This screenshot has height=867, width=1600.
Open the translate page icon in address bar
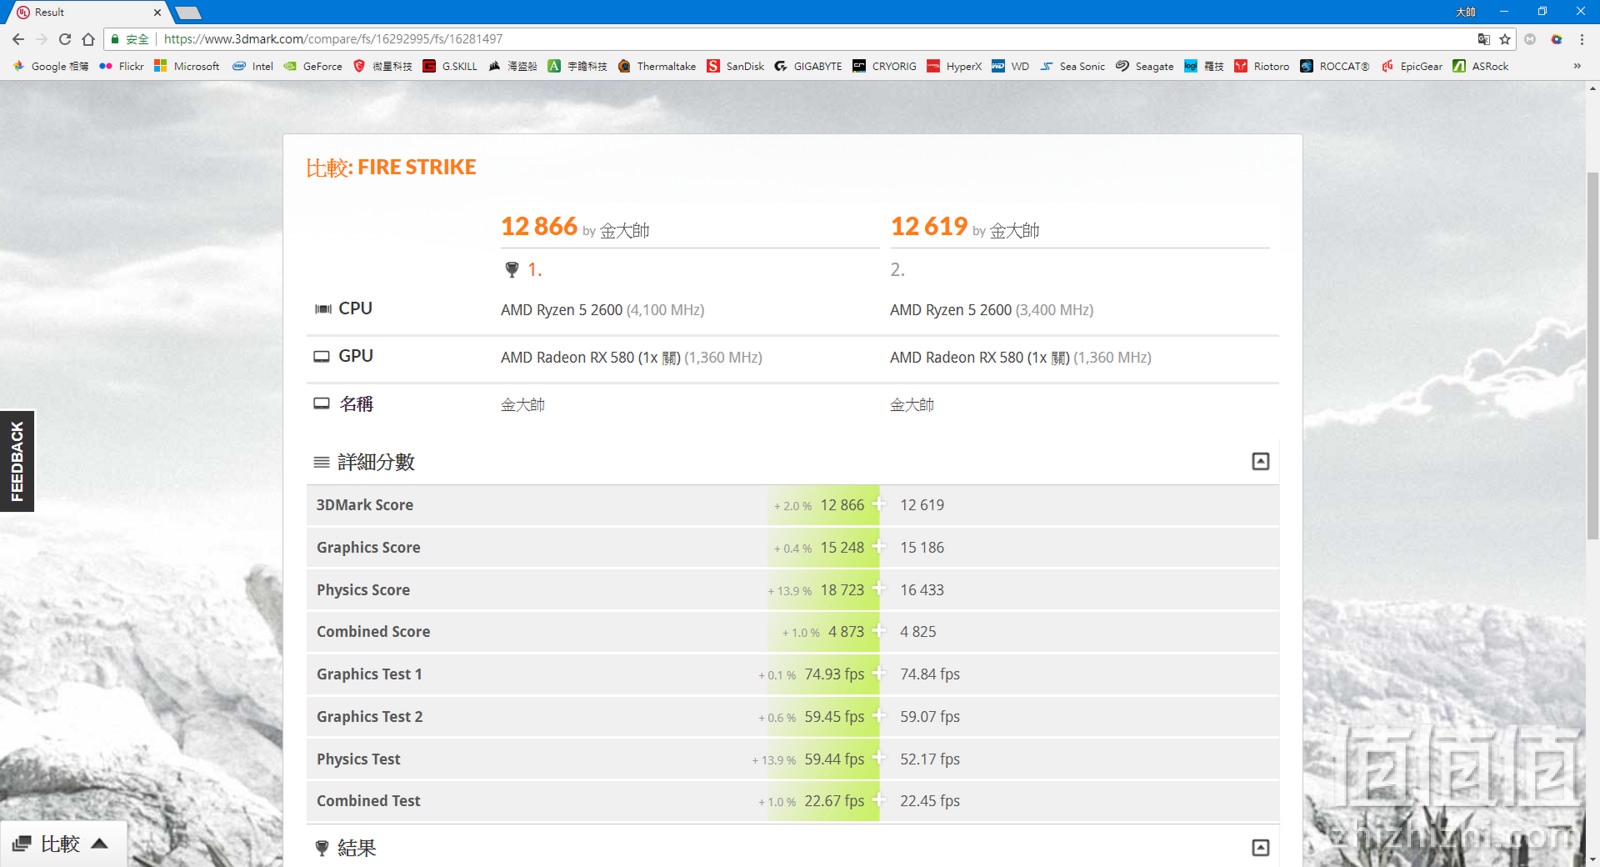(1484, 39)
